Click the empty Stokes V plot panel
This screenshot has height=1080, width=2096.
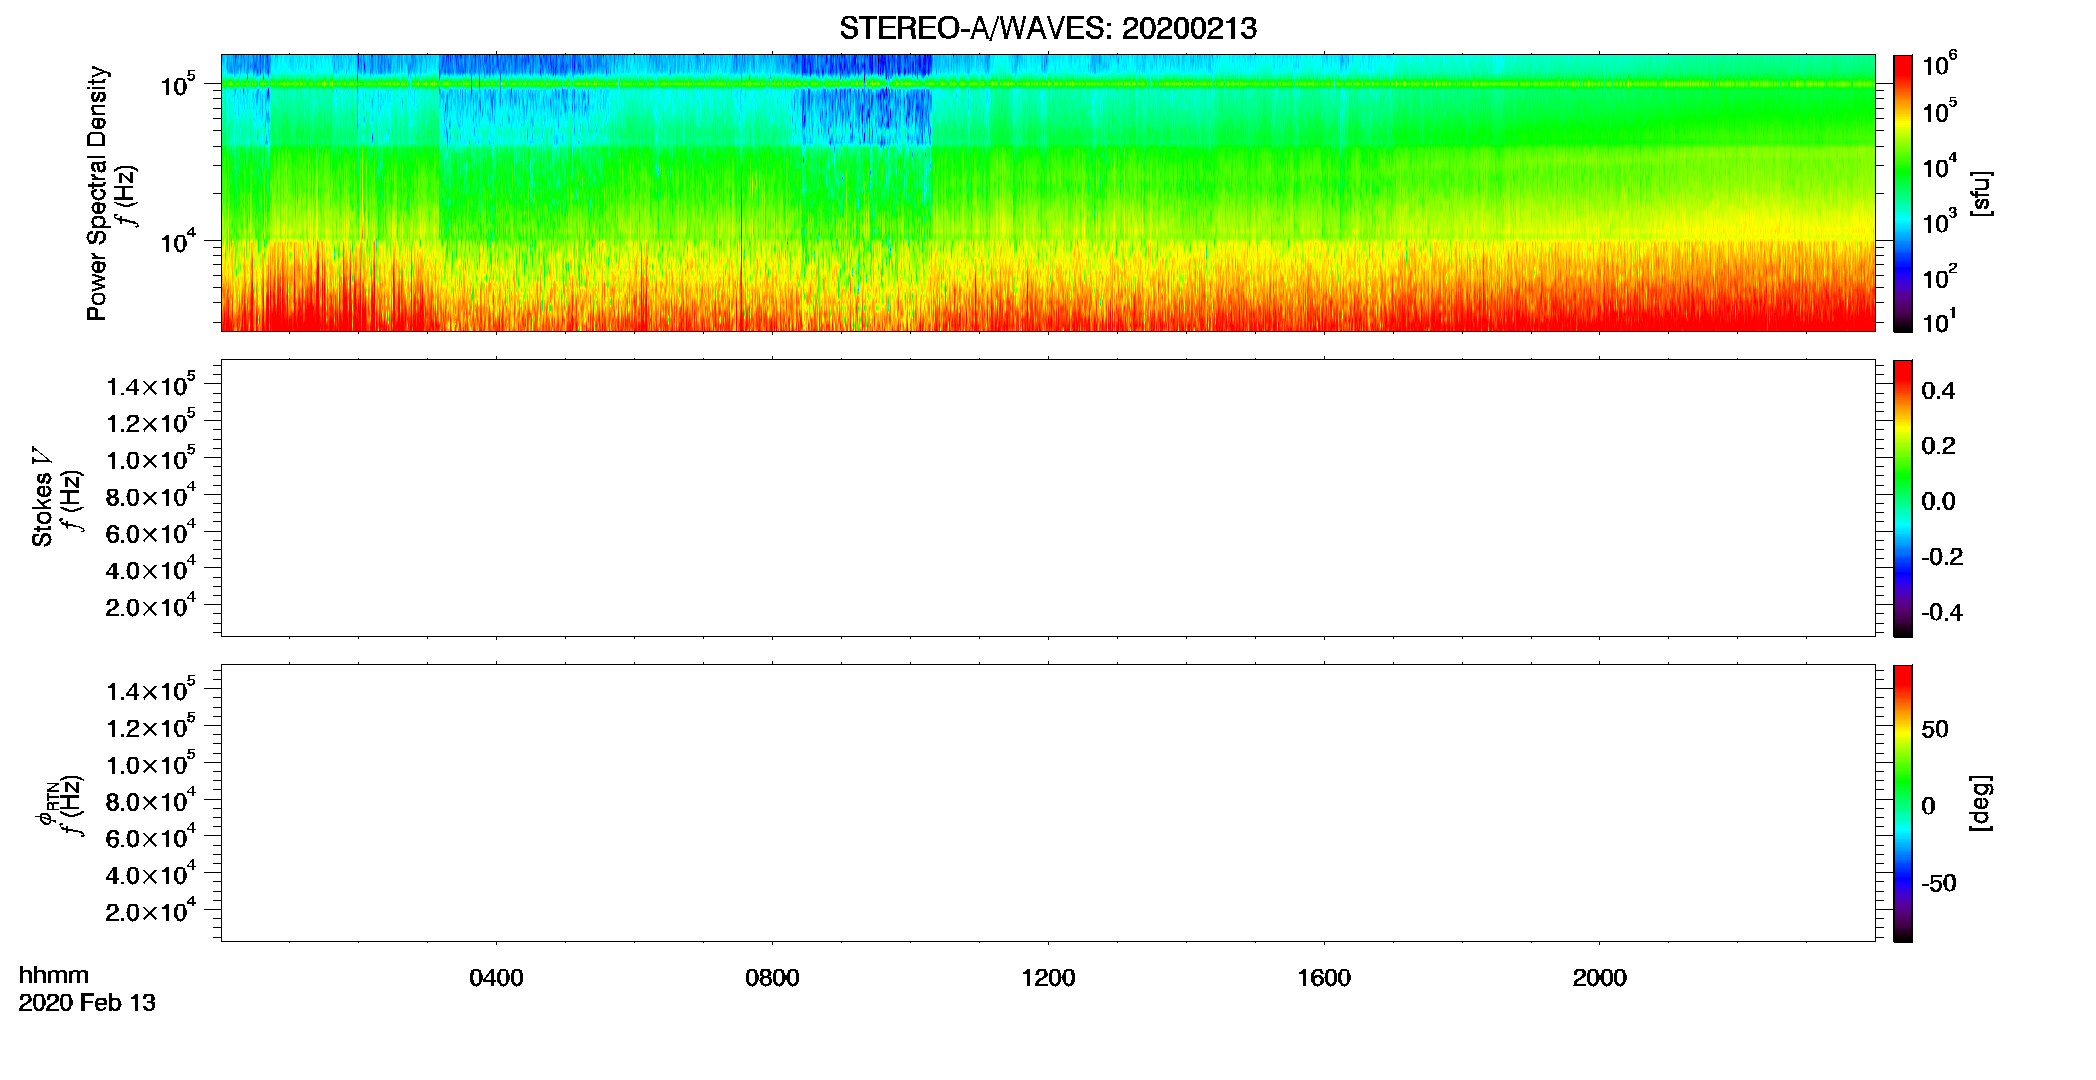[x=1048, y=498]
